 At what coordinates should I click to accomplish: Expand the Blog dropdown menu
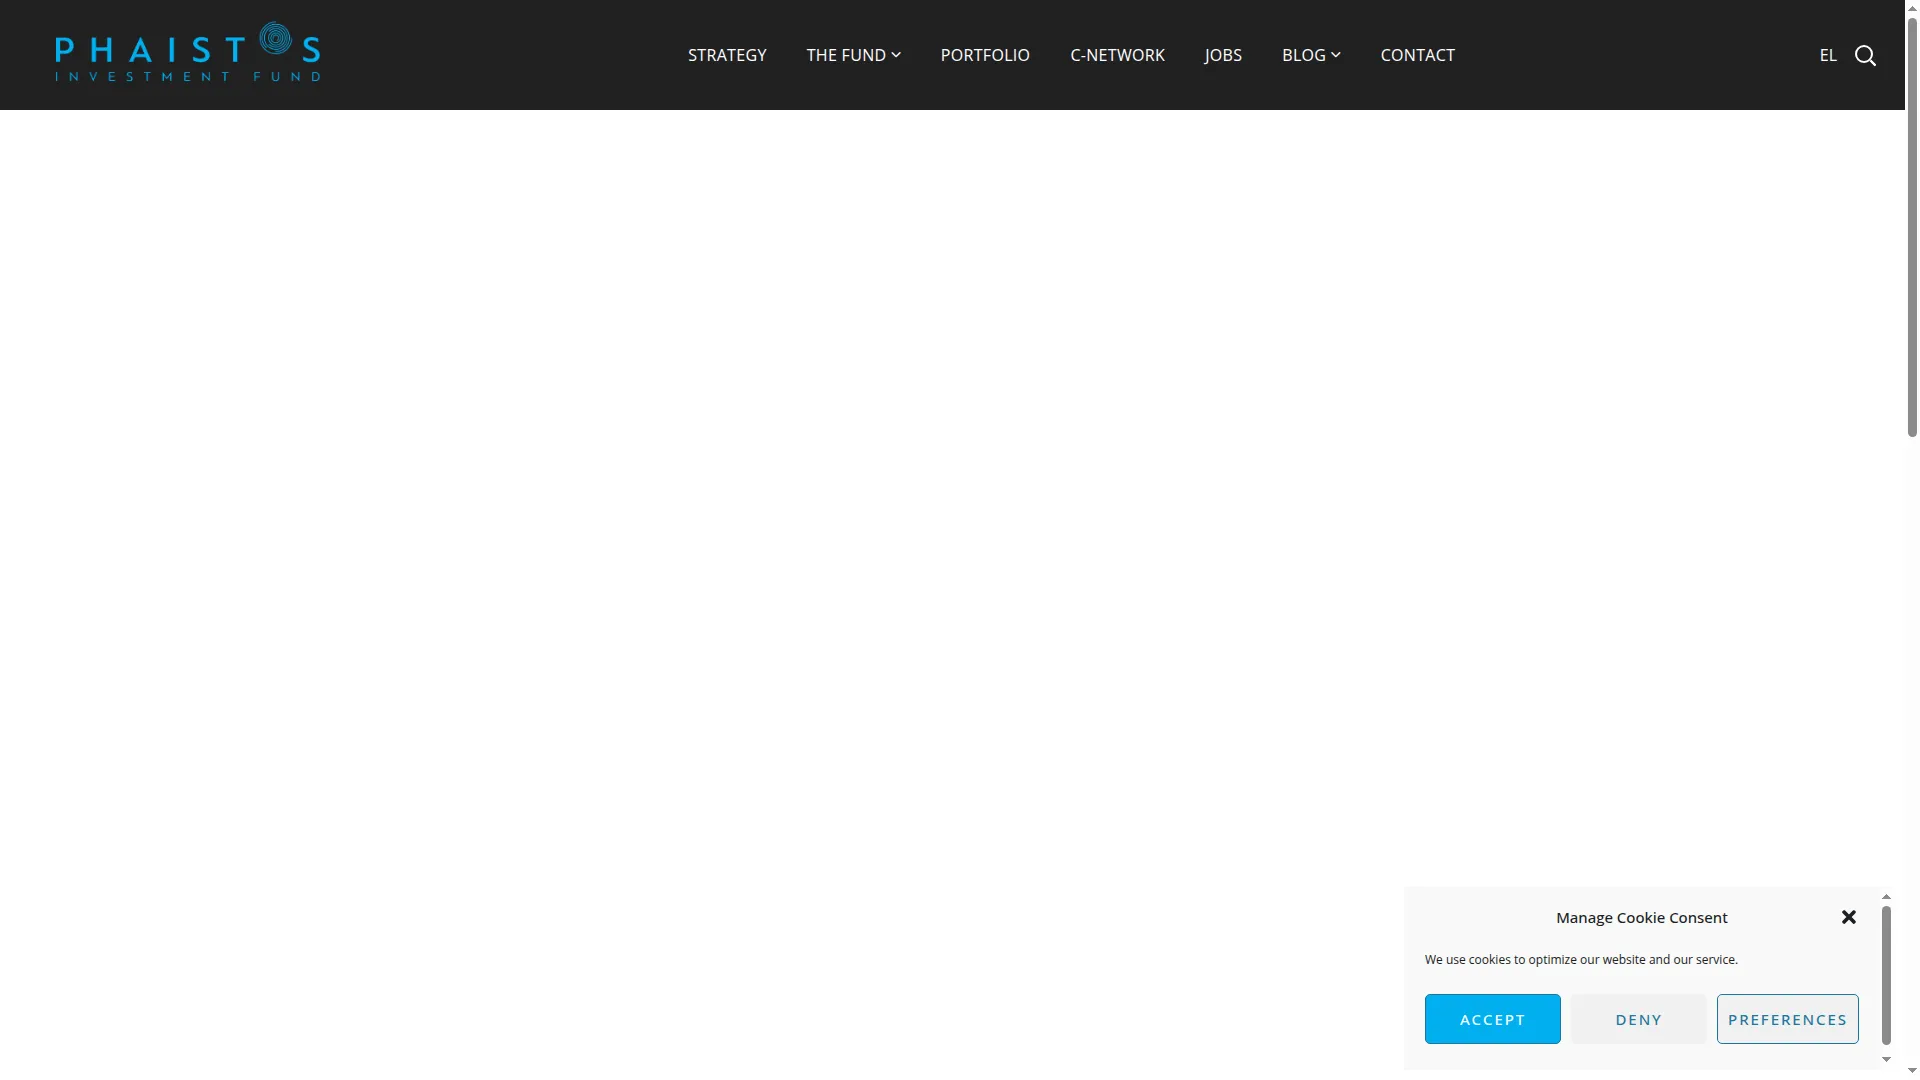[x=1311, y=55]
